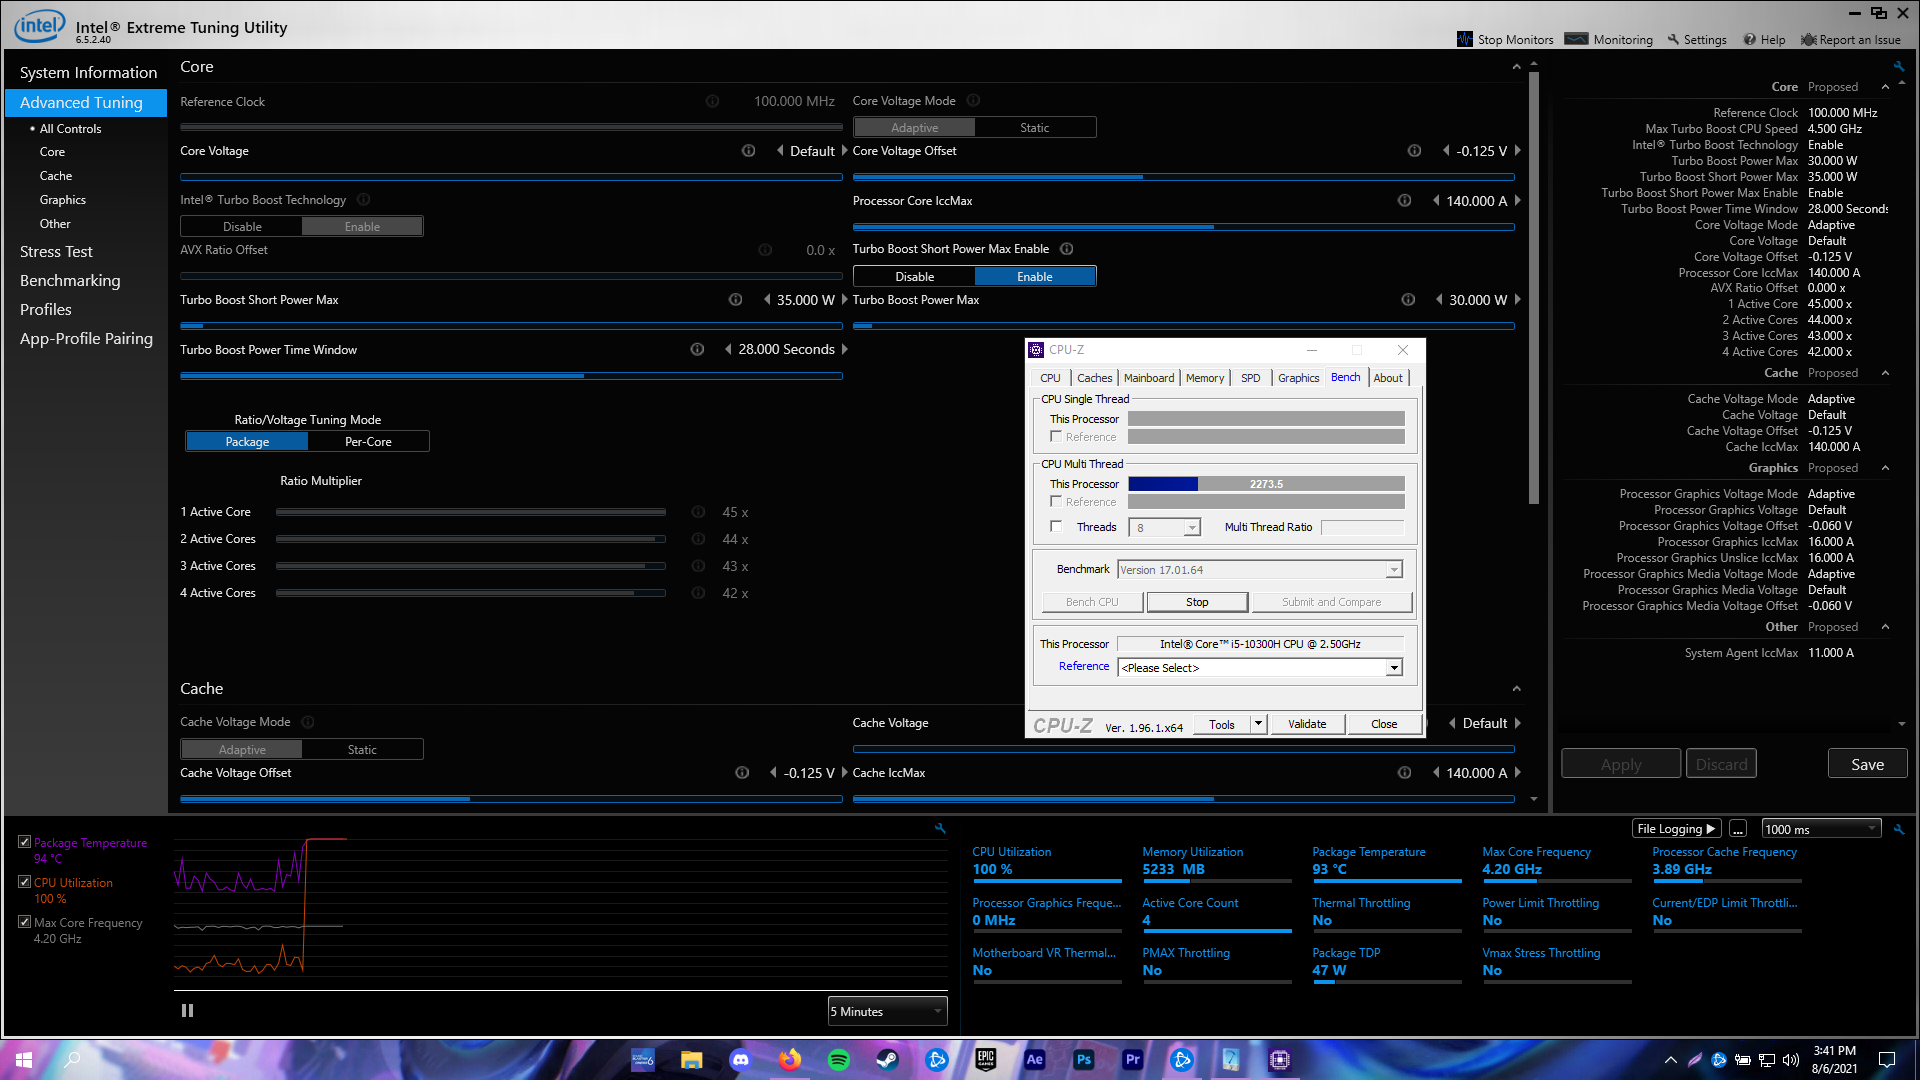Click the Save button

click(1867, 764)
